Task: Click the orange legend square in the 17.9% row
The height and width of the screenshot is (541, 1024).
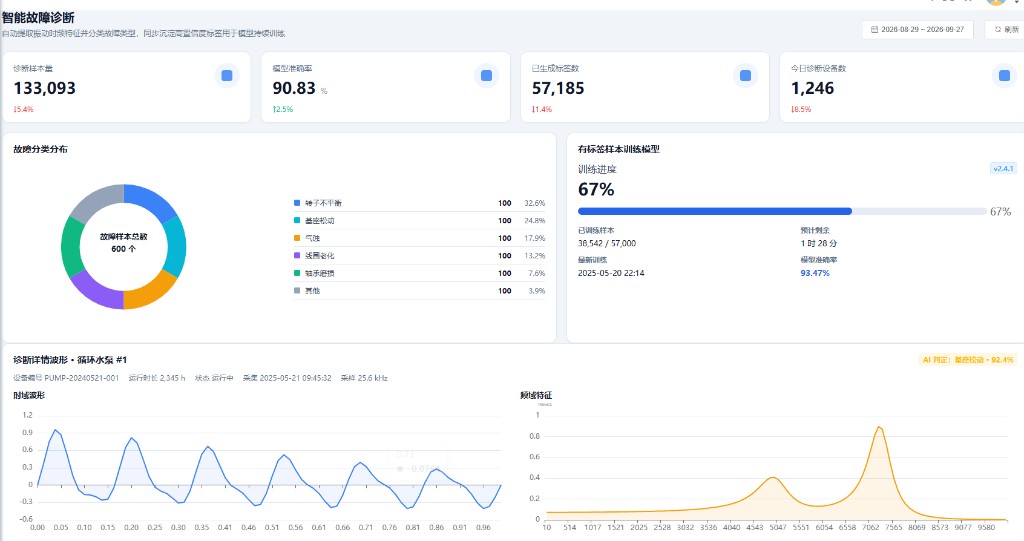Action: (297, 238)
